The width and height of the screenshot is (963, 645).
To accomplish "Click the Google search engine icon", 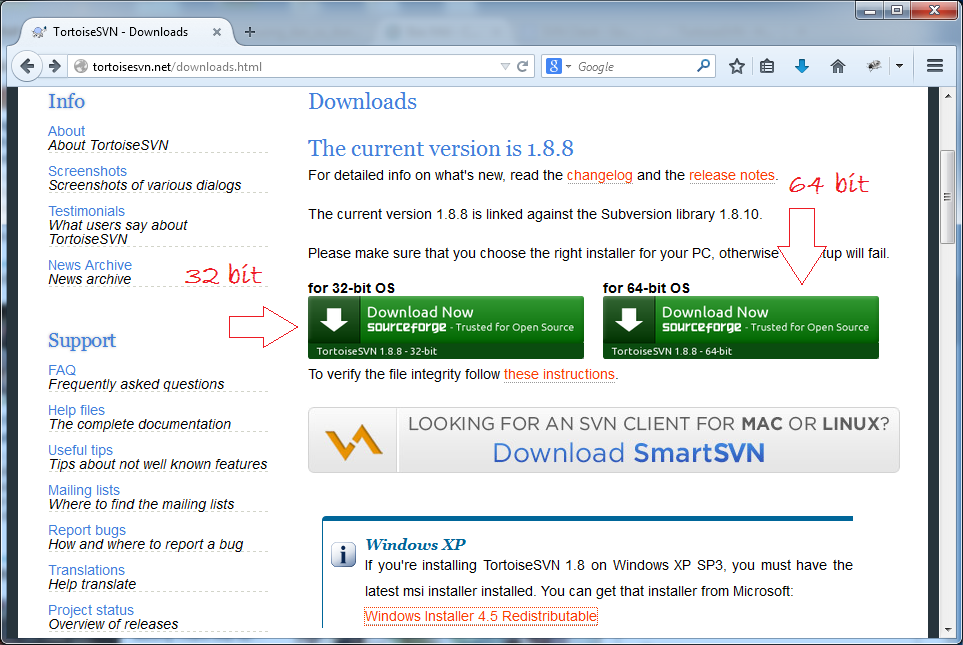I will [553, 66].
